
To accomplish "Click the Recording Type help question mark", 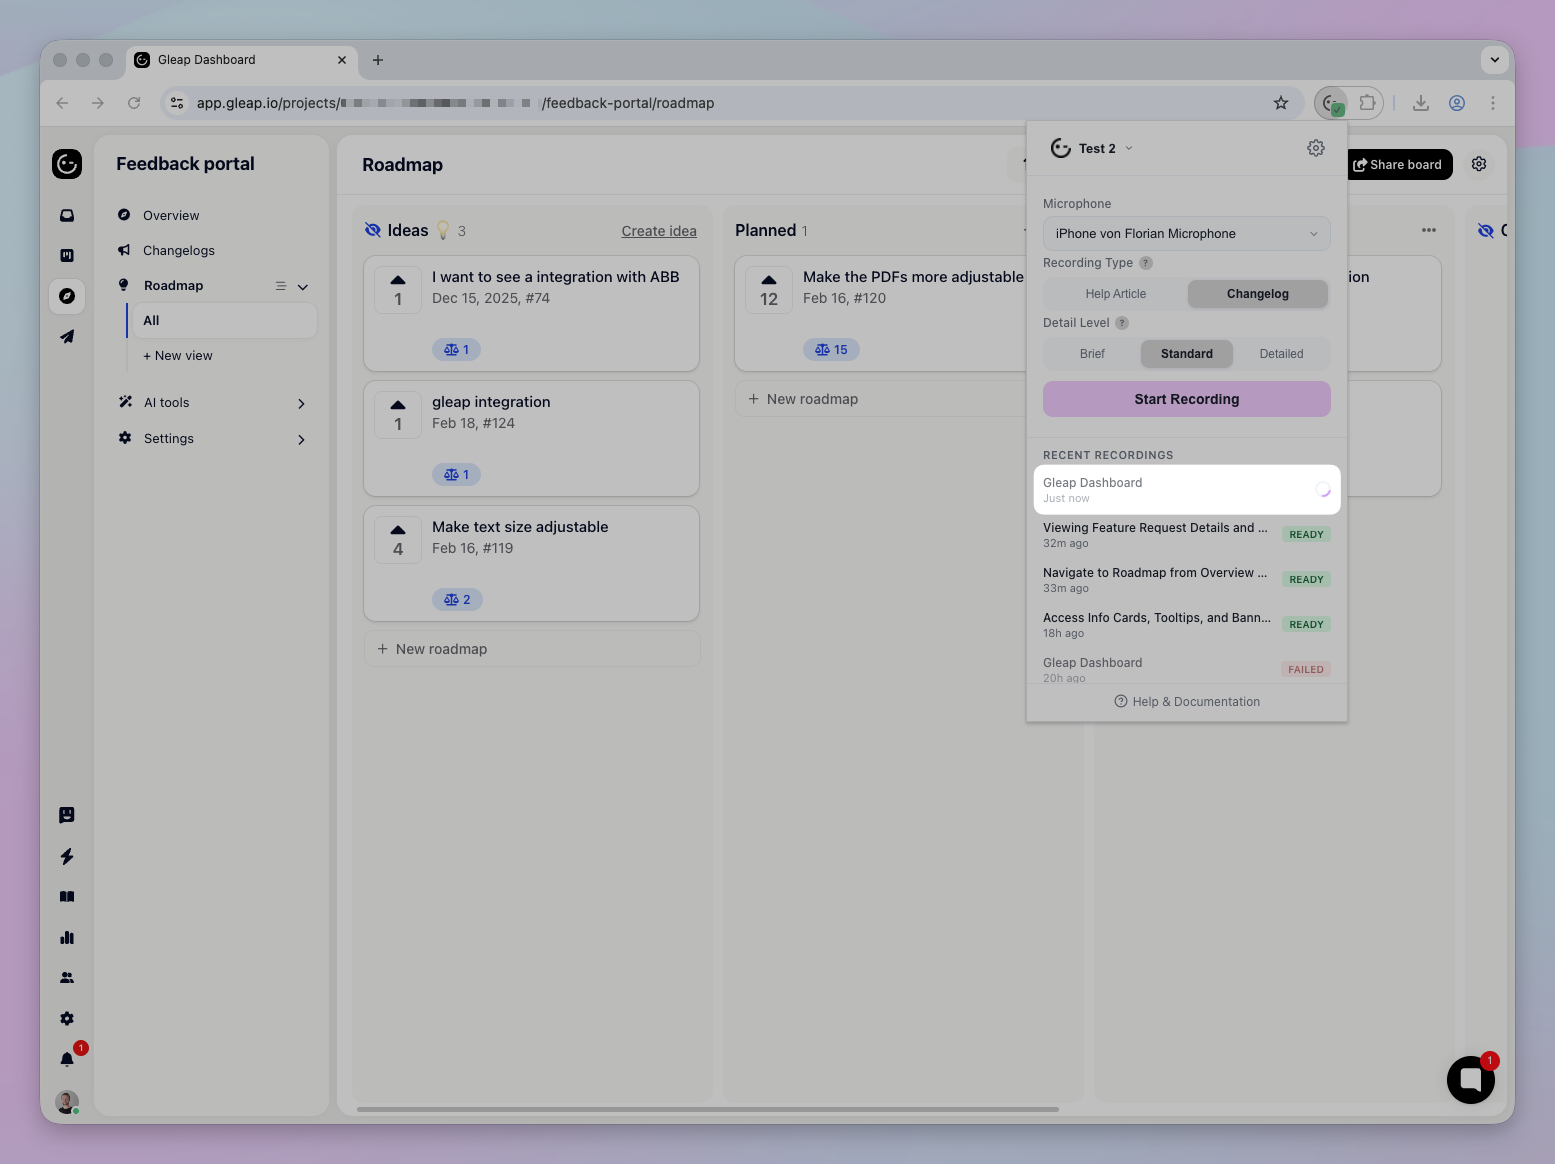I will point(1146,263).
